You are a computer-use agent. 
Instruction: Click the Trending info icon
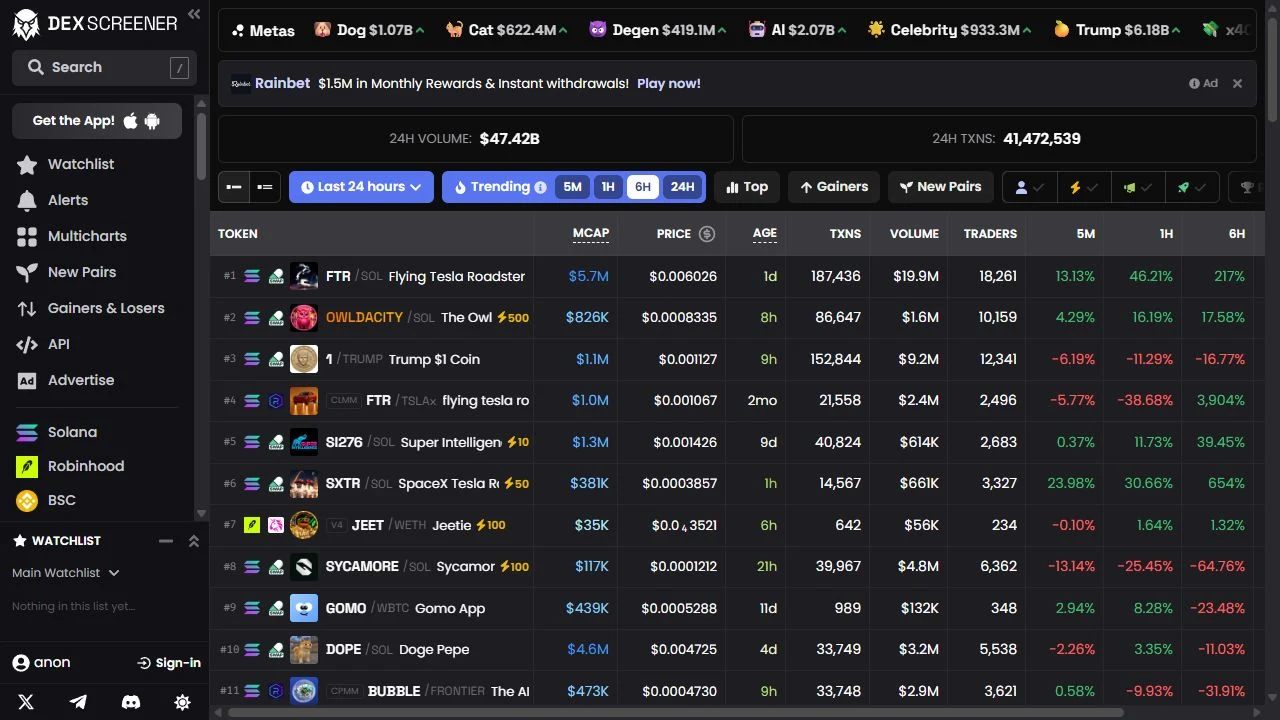[540, 187]
